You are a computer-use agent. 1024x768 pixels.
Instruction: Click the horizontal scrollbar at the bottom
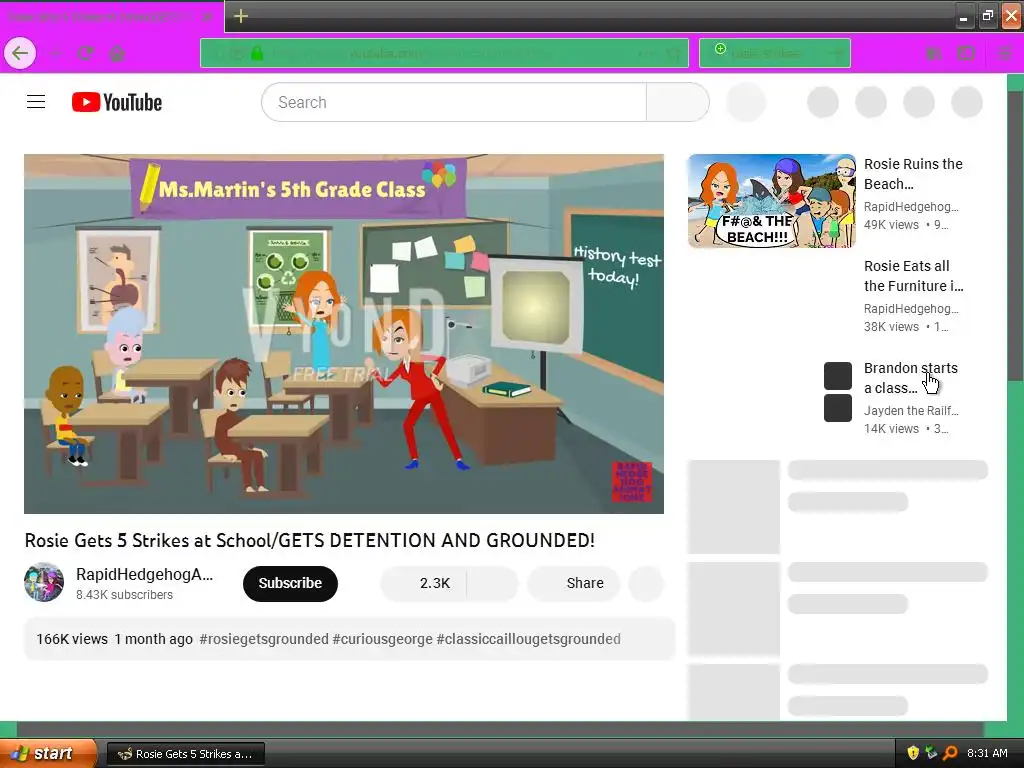pyautogui.click(x=500, y=729)
